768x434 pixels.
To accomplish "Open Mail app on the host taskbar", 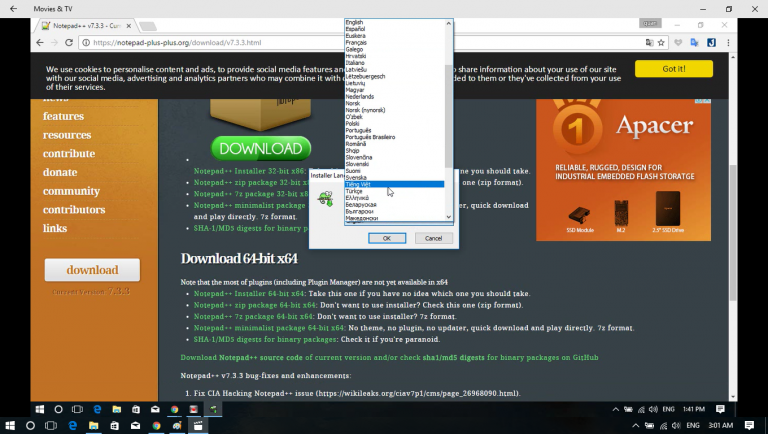I will click(x=135, y=426).
